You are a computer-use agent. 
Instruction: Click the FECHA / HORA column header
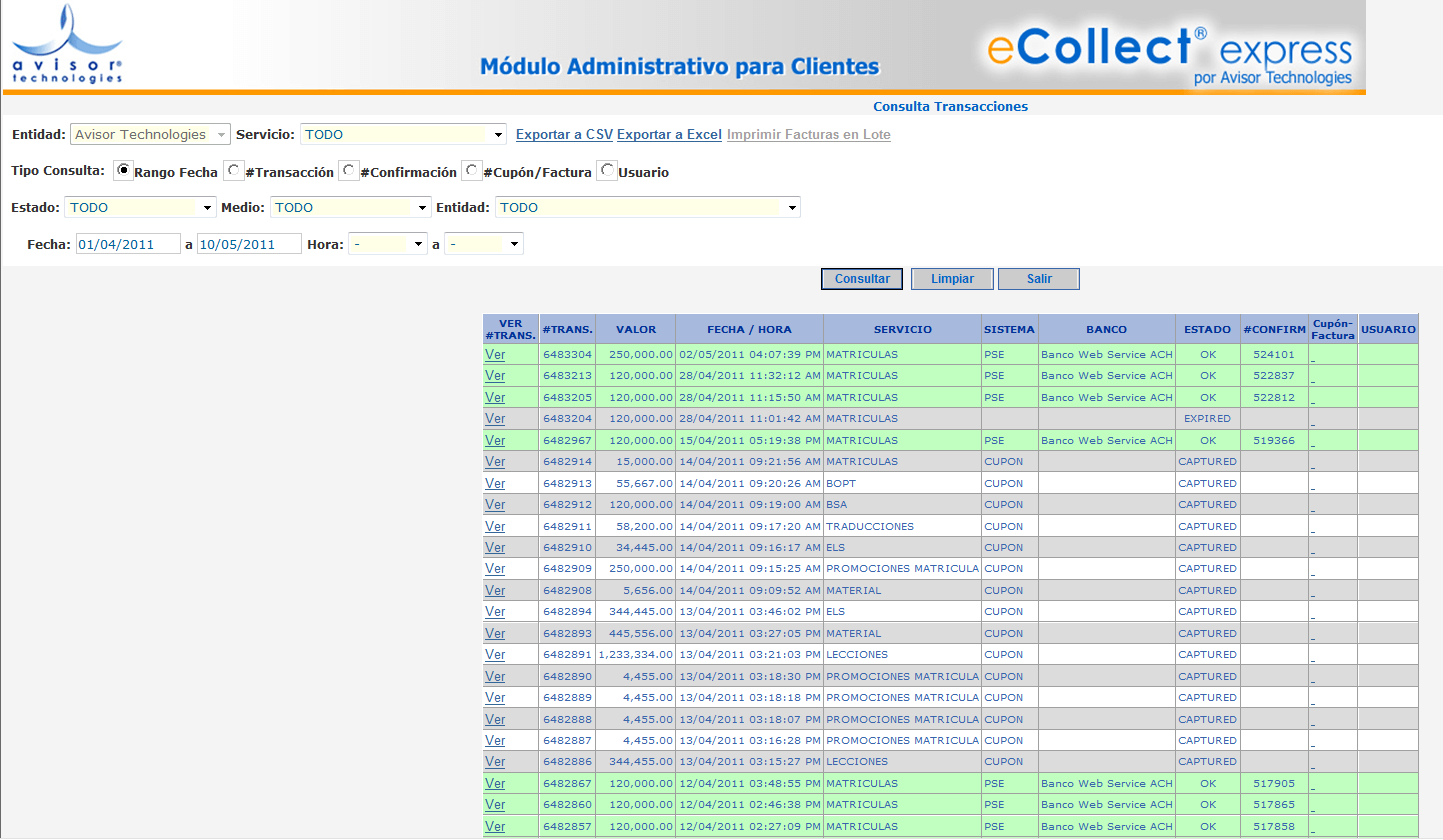tap(749, 329)
